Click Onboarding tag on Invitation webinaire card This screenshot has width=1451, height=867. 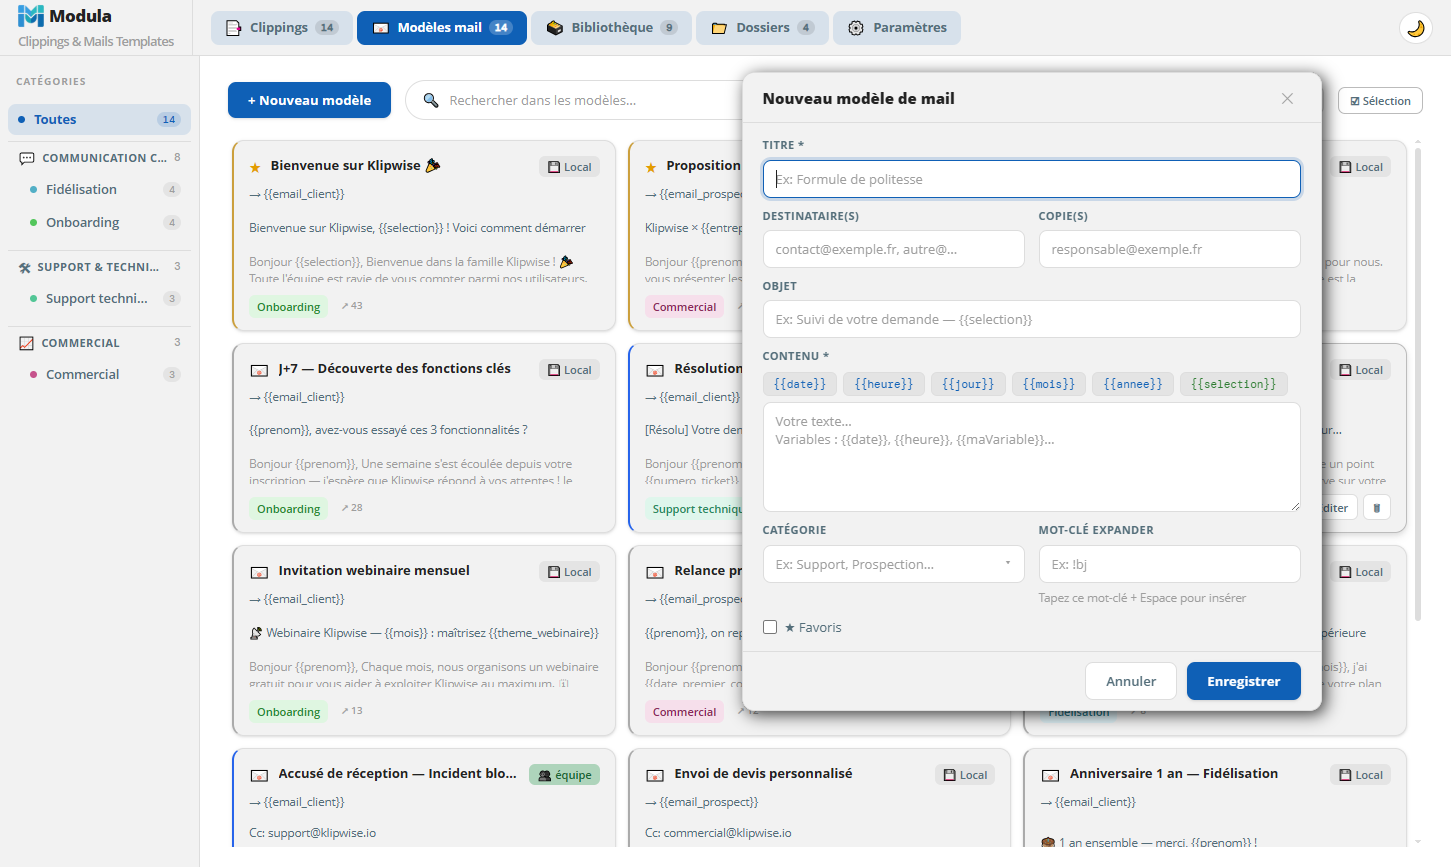(x=289, y=712)
